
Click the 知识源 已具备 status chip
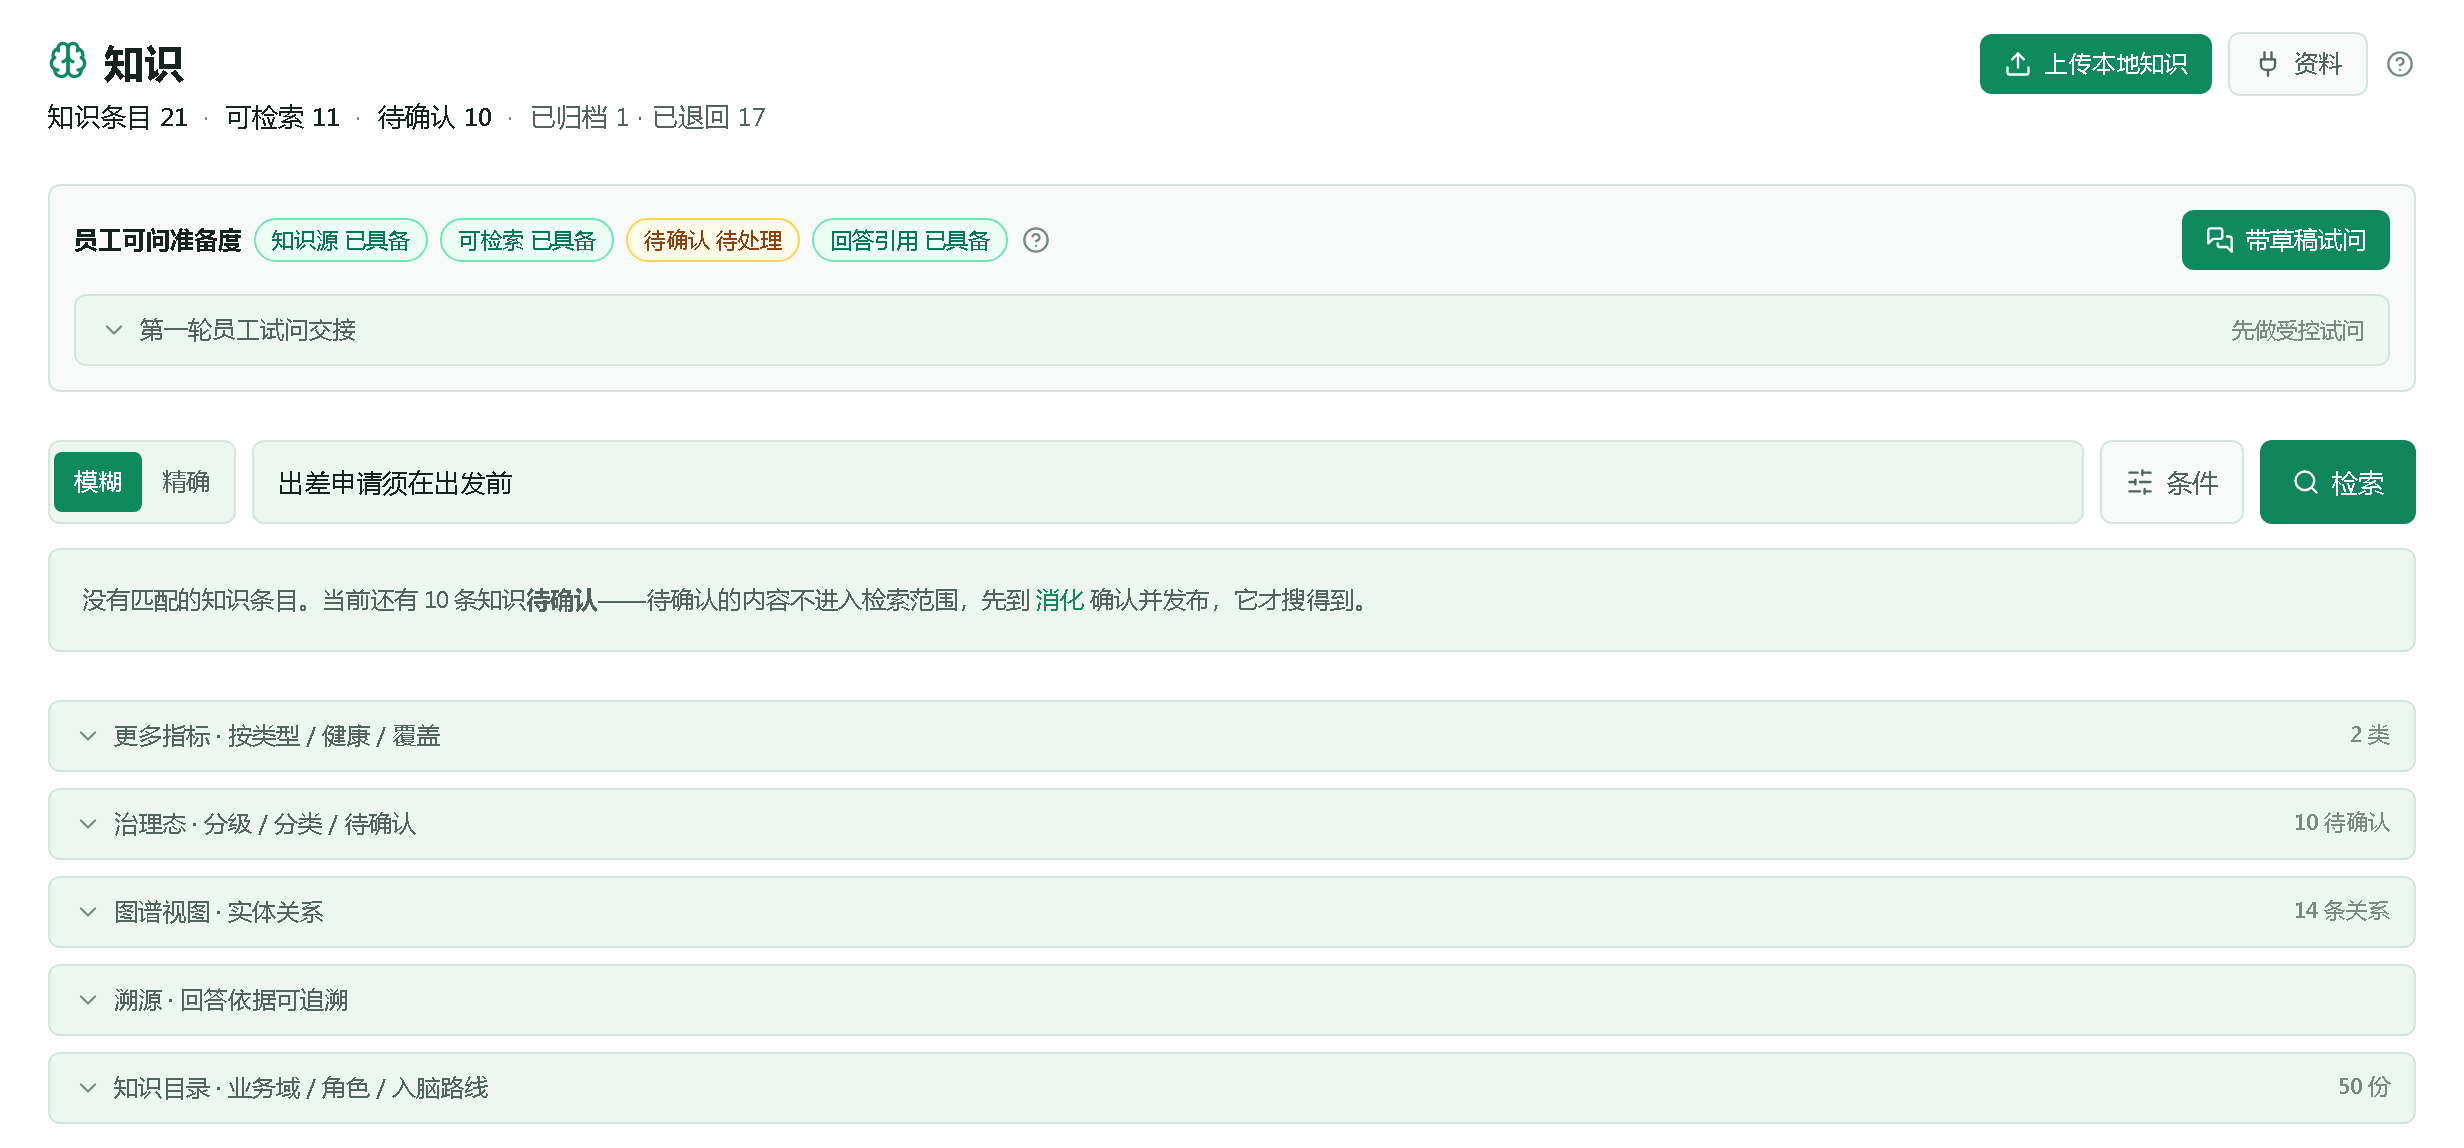(341, 240)
